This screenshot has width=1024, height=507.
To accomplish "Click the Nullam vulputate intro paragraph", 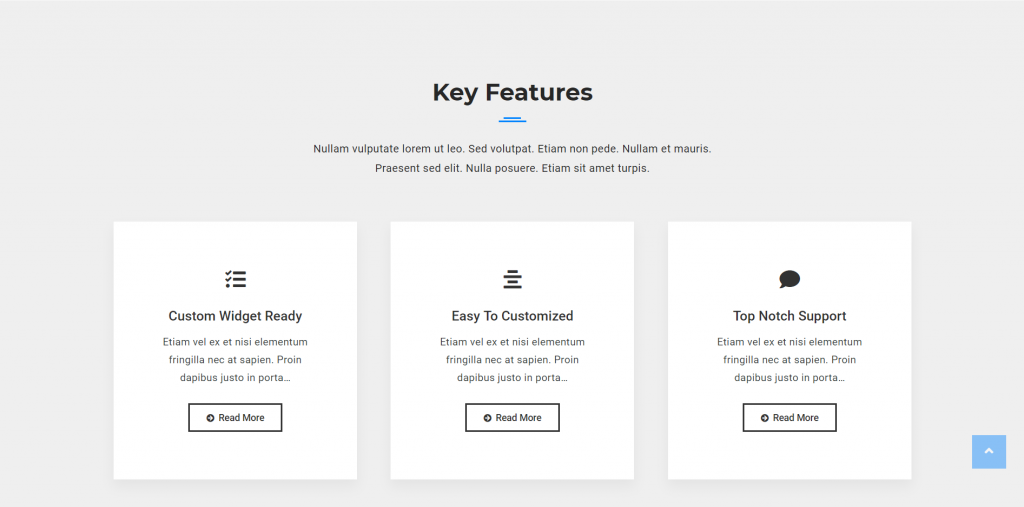I will (512, 158).
